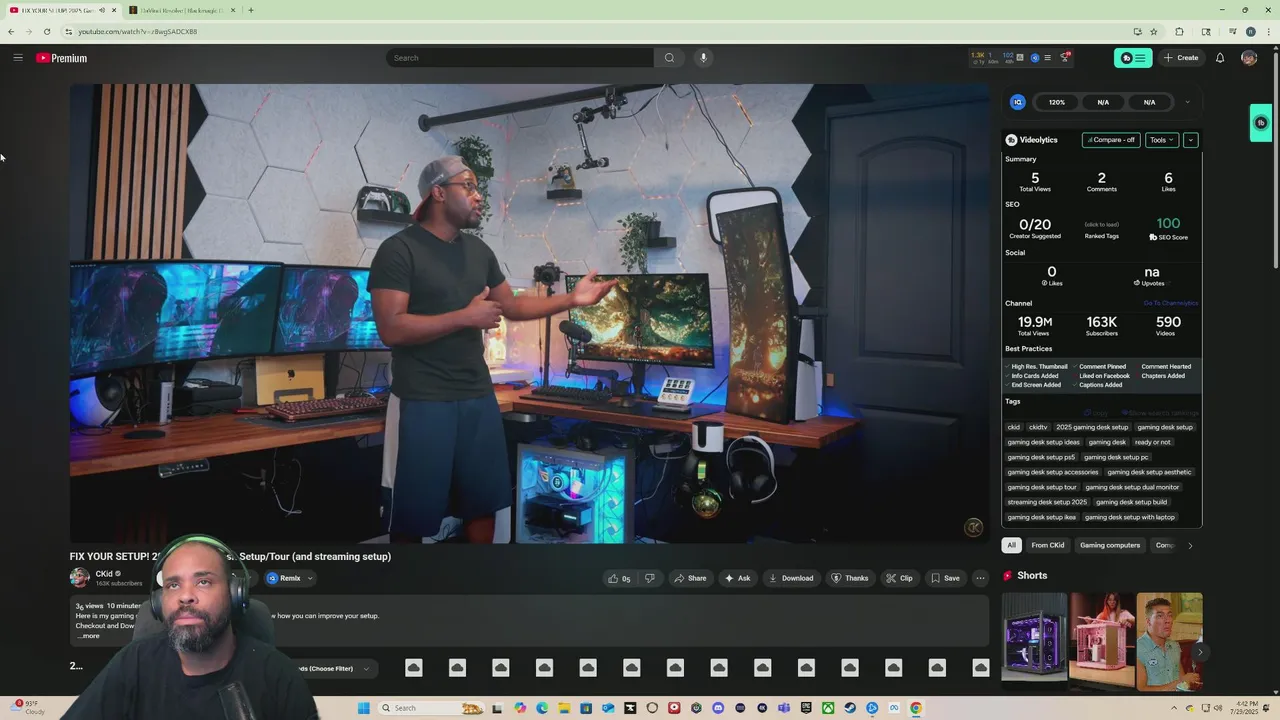Click the trophy icon with red badge
The image size is (1280, 720).
pos(1065,57)
